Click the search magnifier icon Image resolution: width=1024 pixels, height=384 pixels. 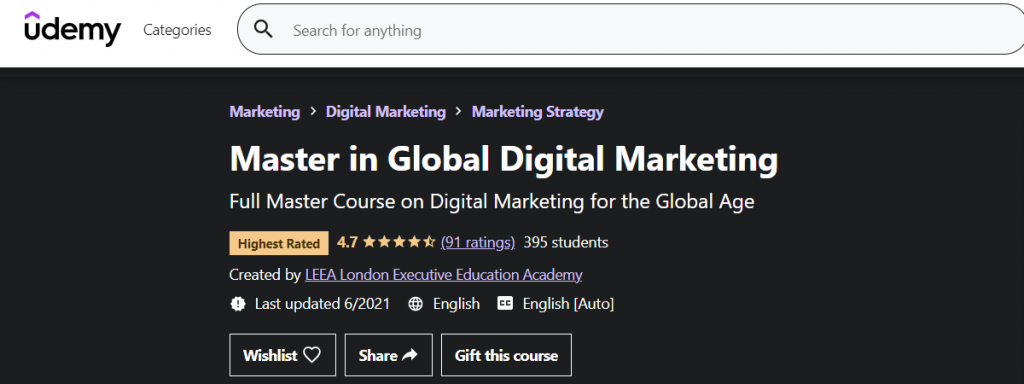click(x=263, y=29)
